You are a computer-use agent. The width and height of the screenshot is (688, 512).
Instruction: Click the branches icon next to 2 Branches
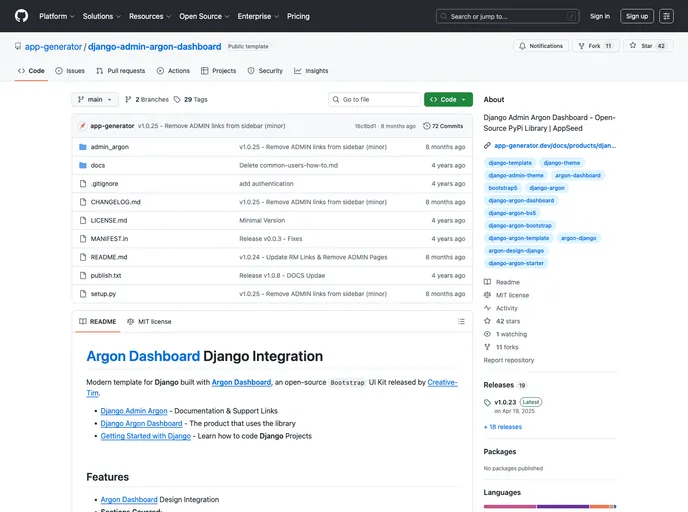pyautogui.click(x=128, y=100)
